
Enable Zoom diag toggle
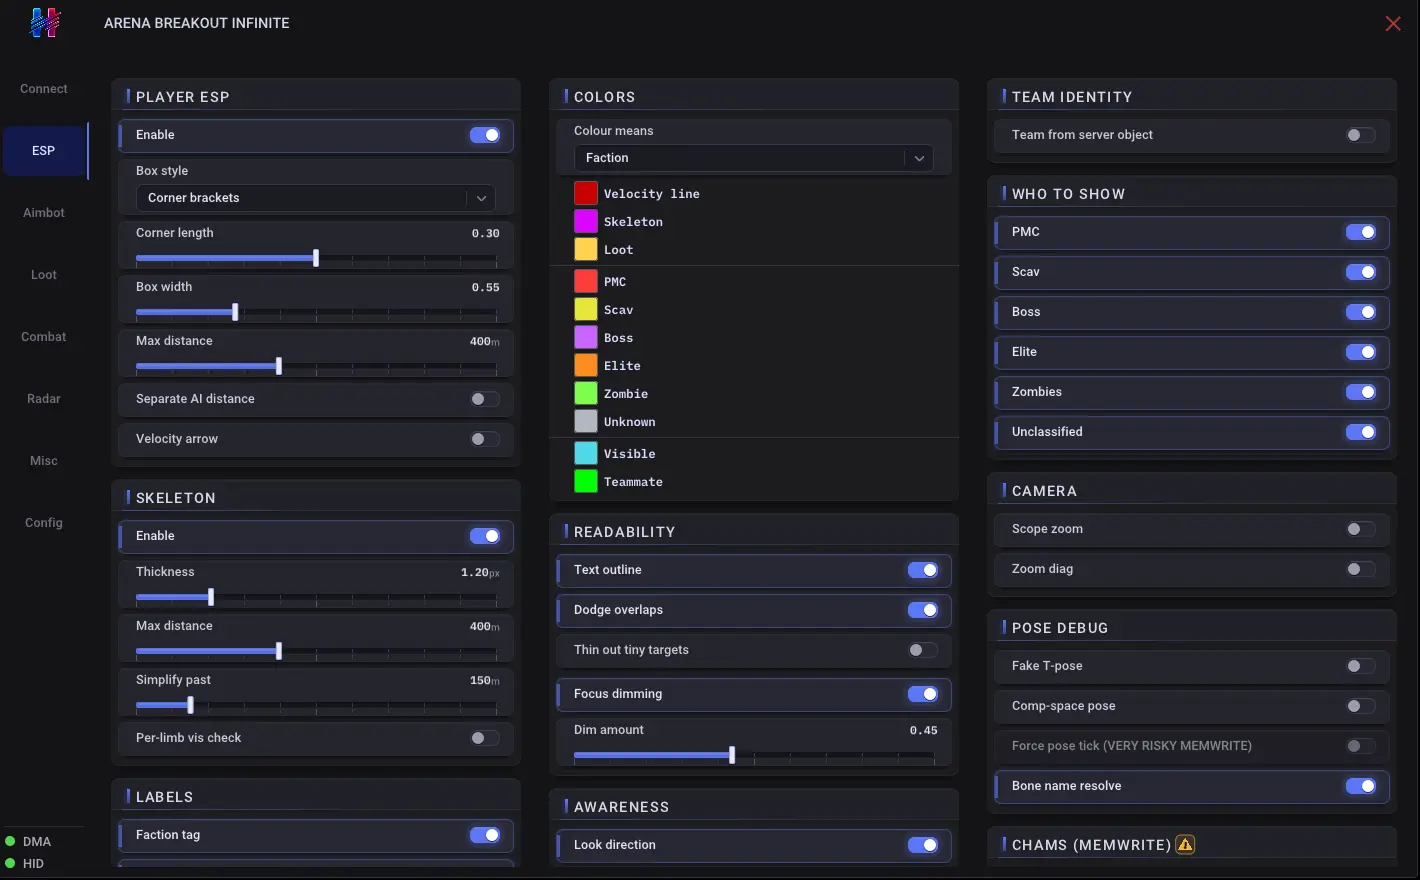point(1361,569)
